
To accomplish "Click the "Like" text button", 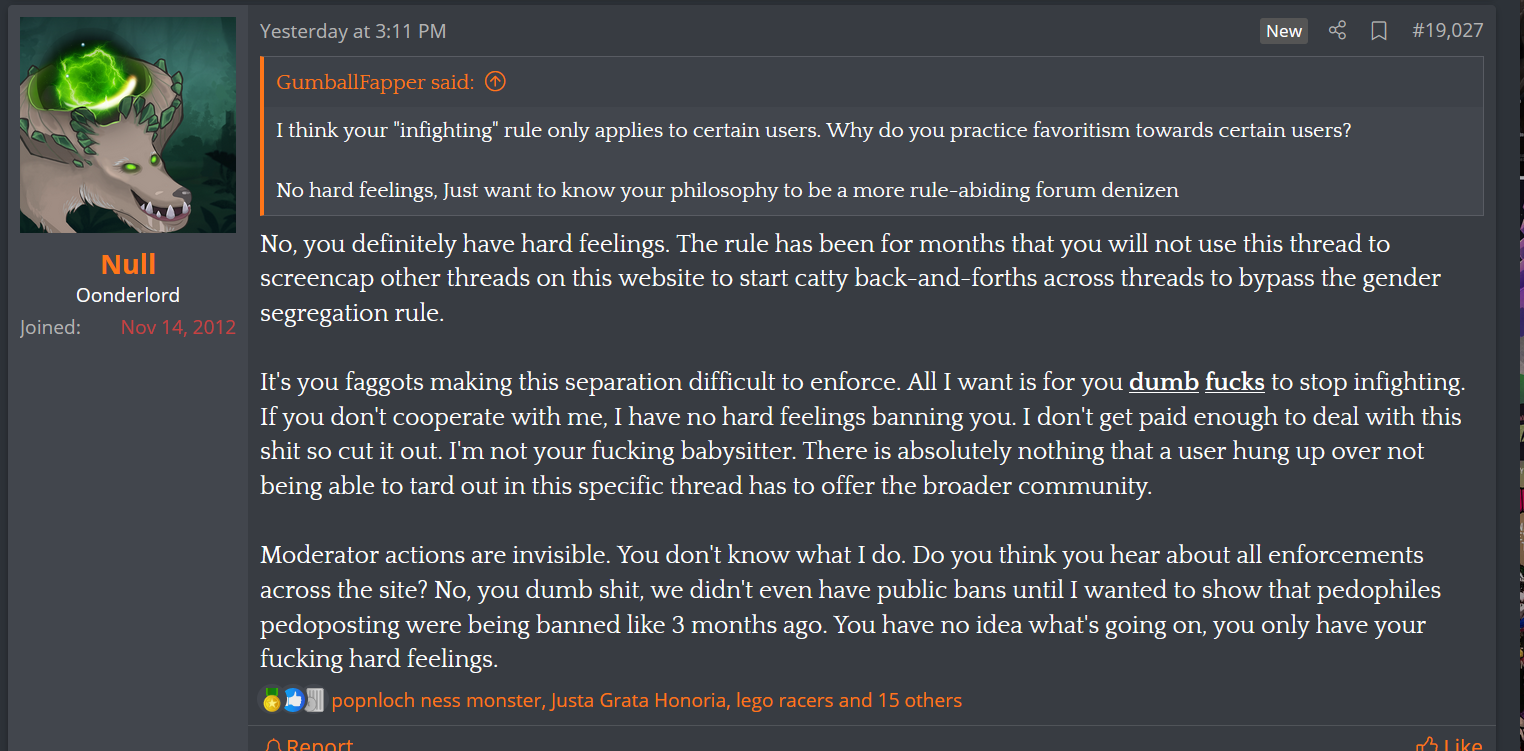I will click(x=1463, y=744).
